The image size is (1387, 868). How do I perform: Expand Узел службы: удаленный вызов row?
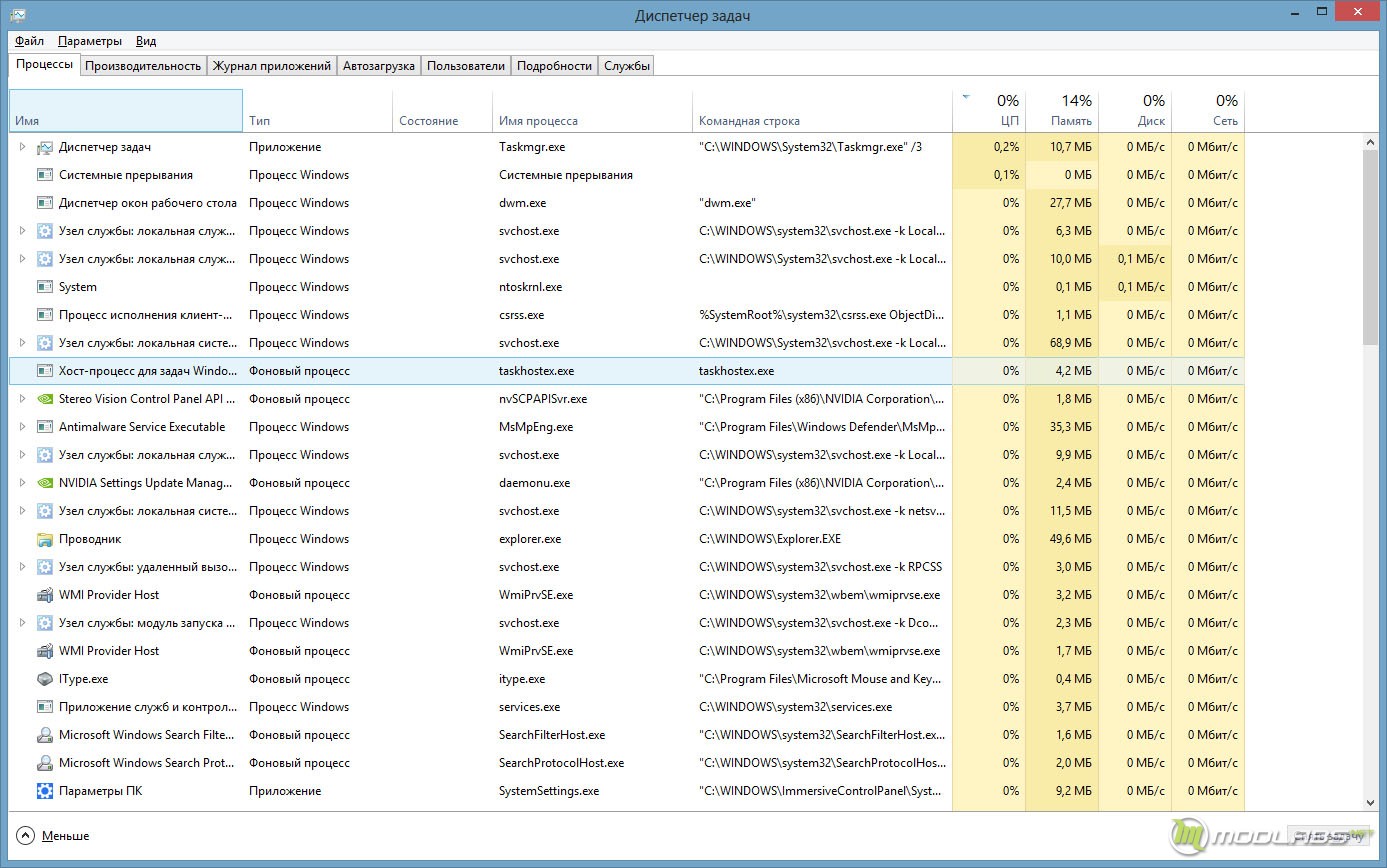pos(23,567)
